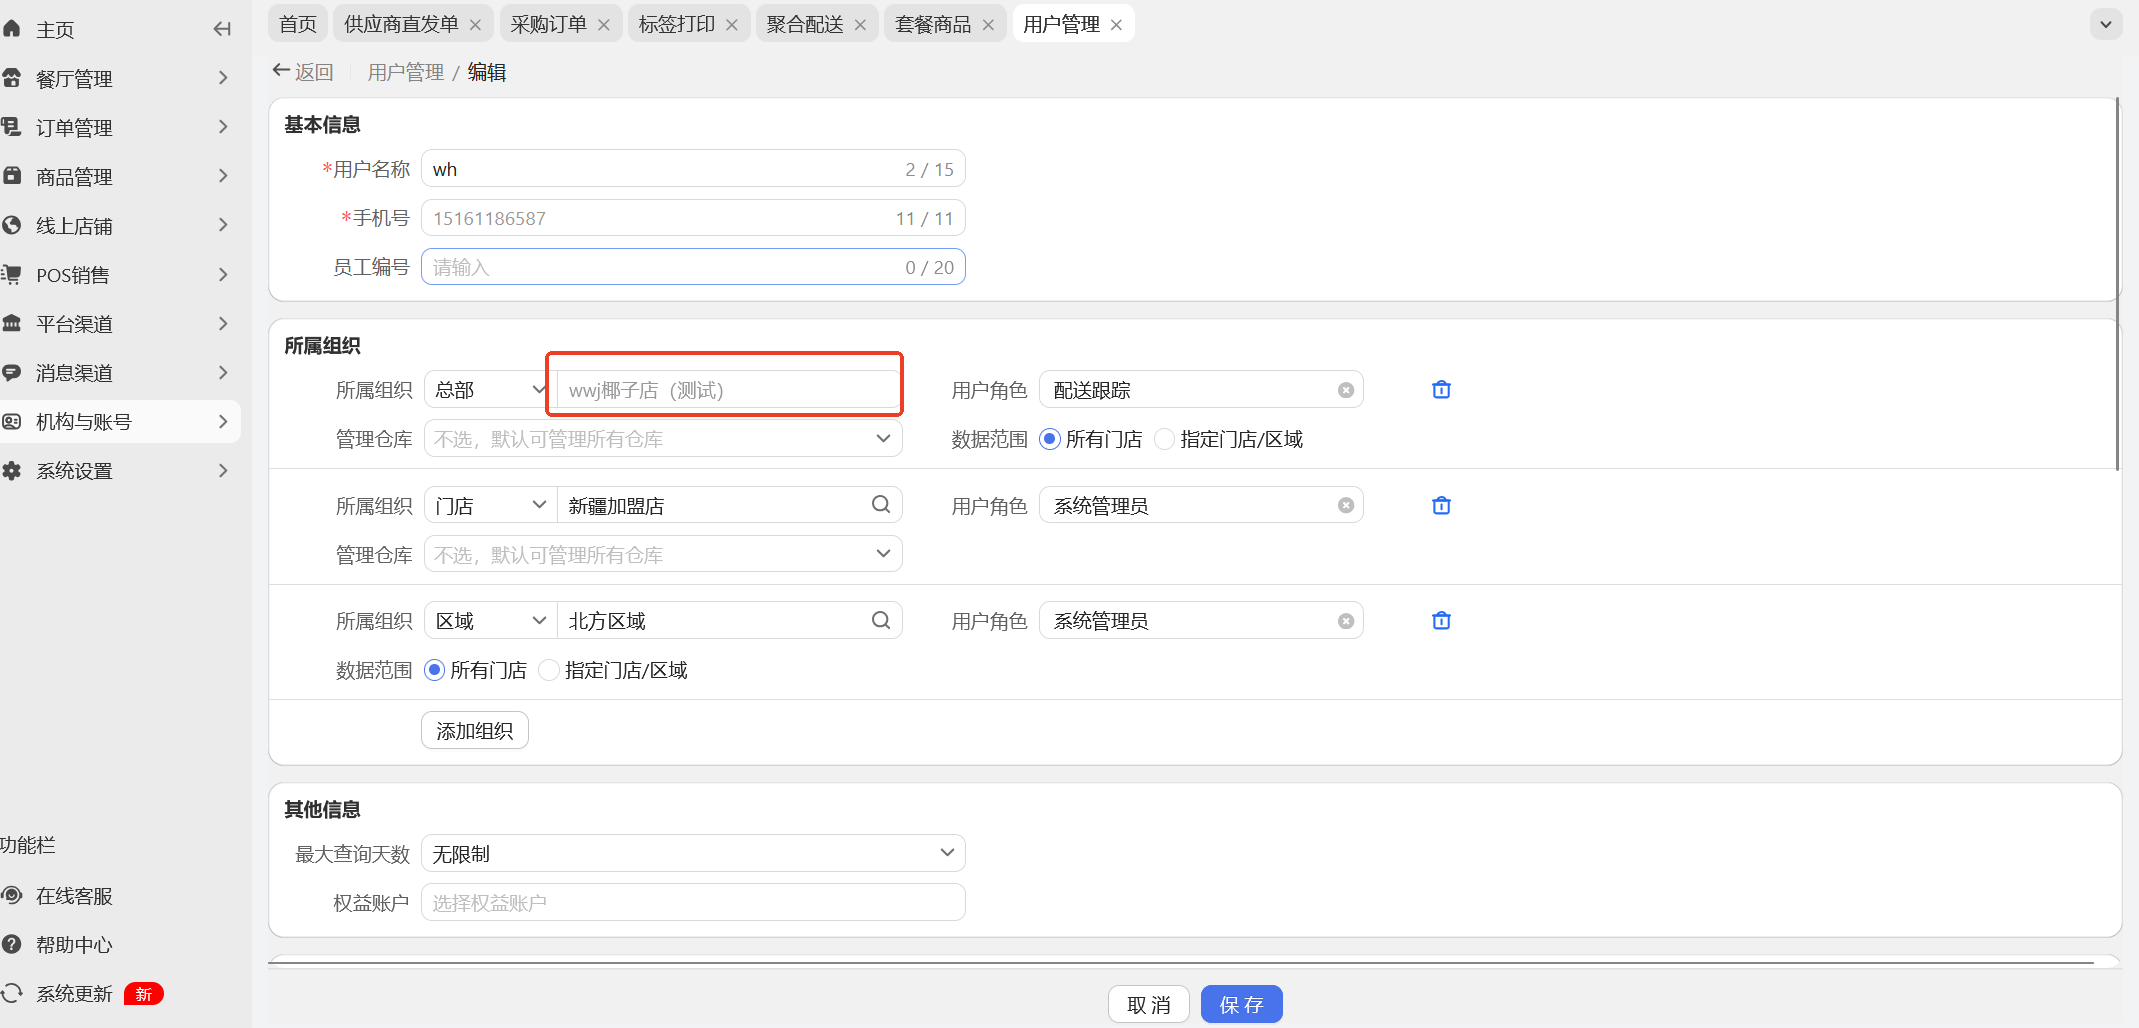
Task: Click the 添加组织 button
Action: 475,731
